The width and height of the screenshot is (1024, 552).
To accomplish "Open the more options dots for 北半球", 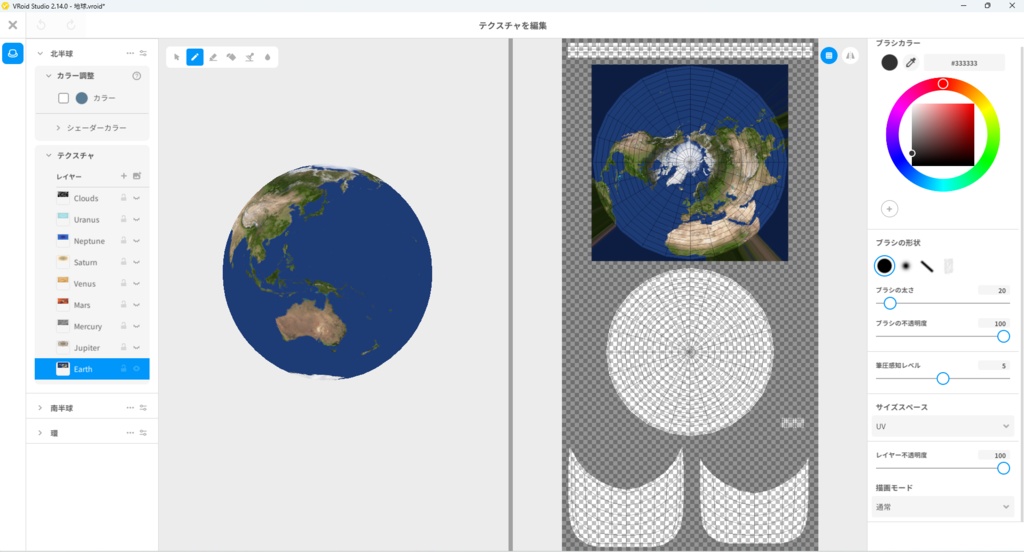I will [x=130, y=54].
